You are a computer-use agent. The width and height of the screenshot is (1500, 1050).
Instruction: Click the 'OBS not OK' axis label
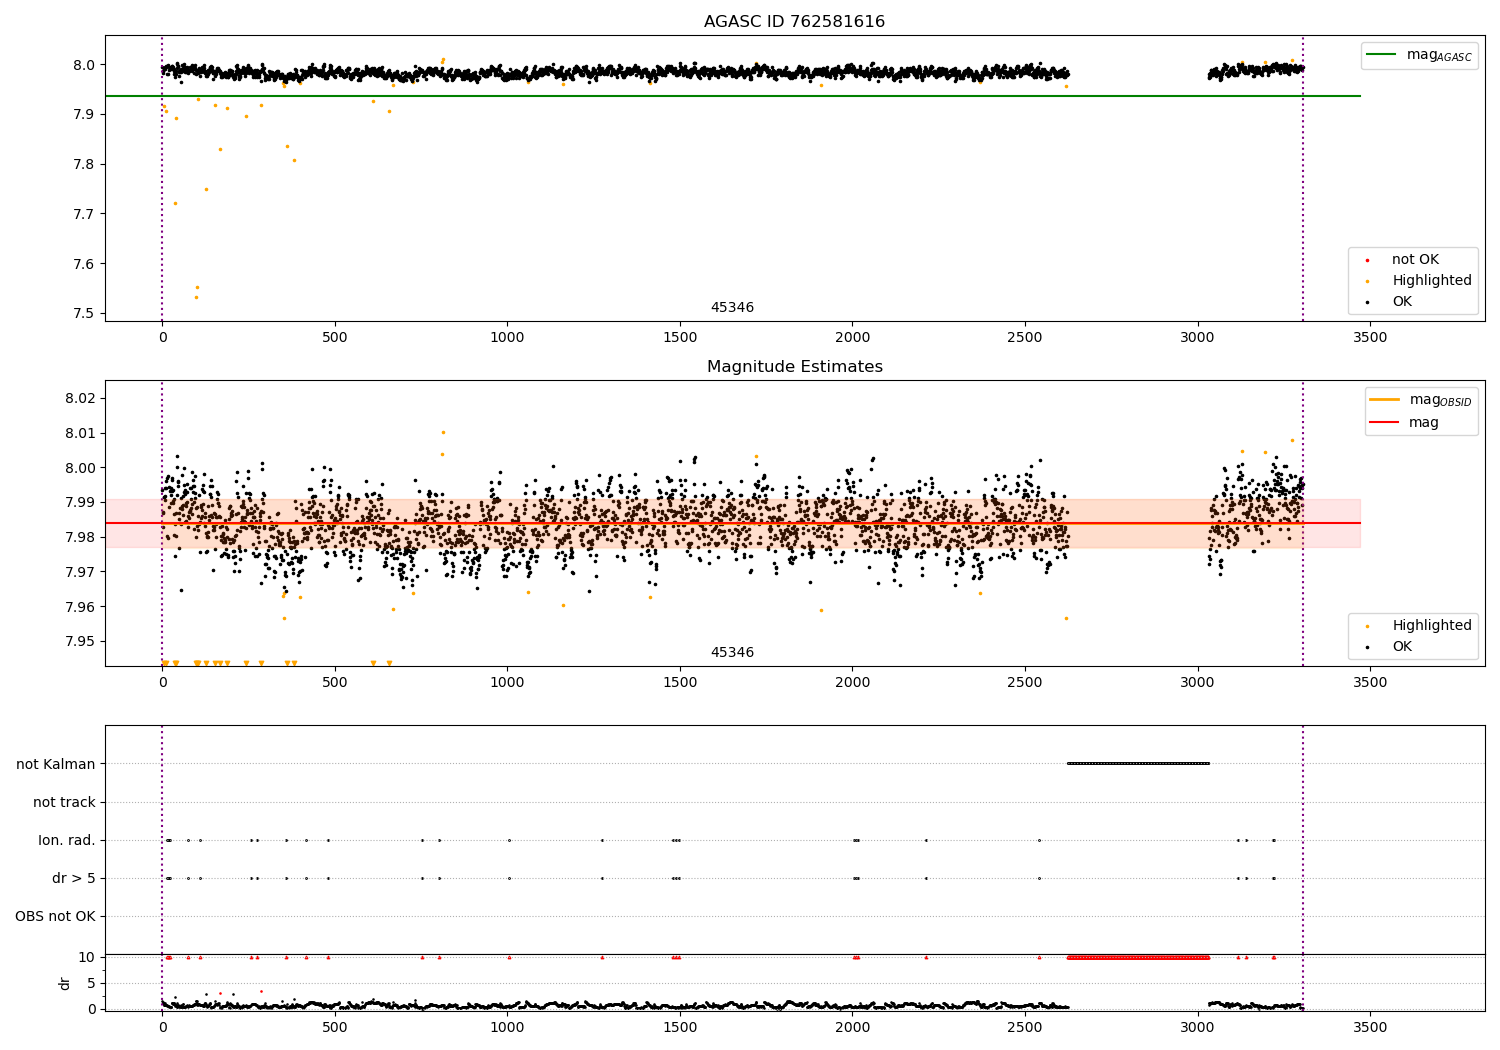click(55, 916)
